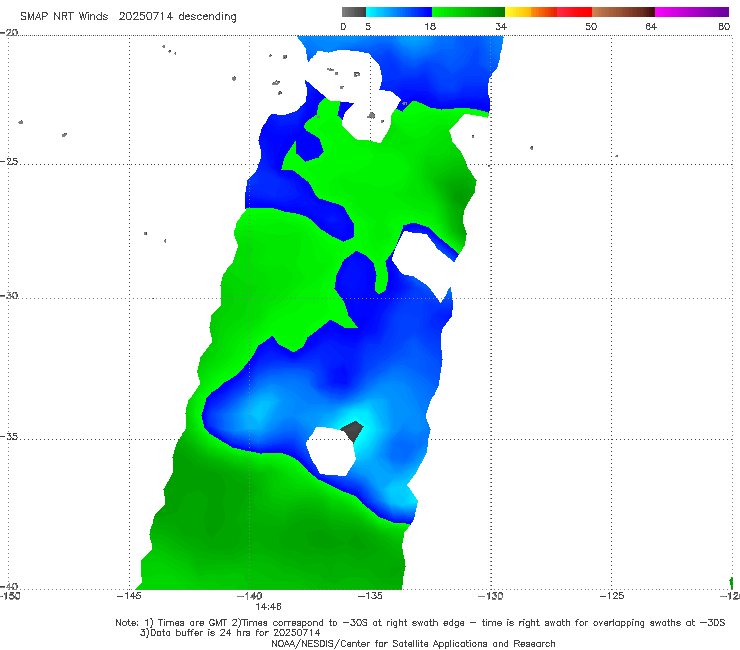Click the latitude label '-35'
The width and height of the screenshot is (740, 650).
[x=9, y=436]
